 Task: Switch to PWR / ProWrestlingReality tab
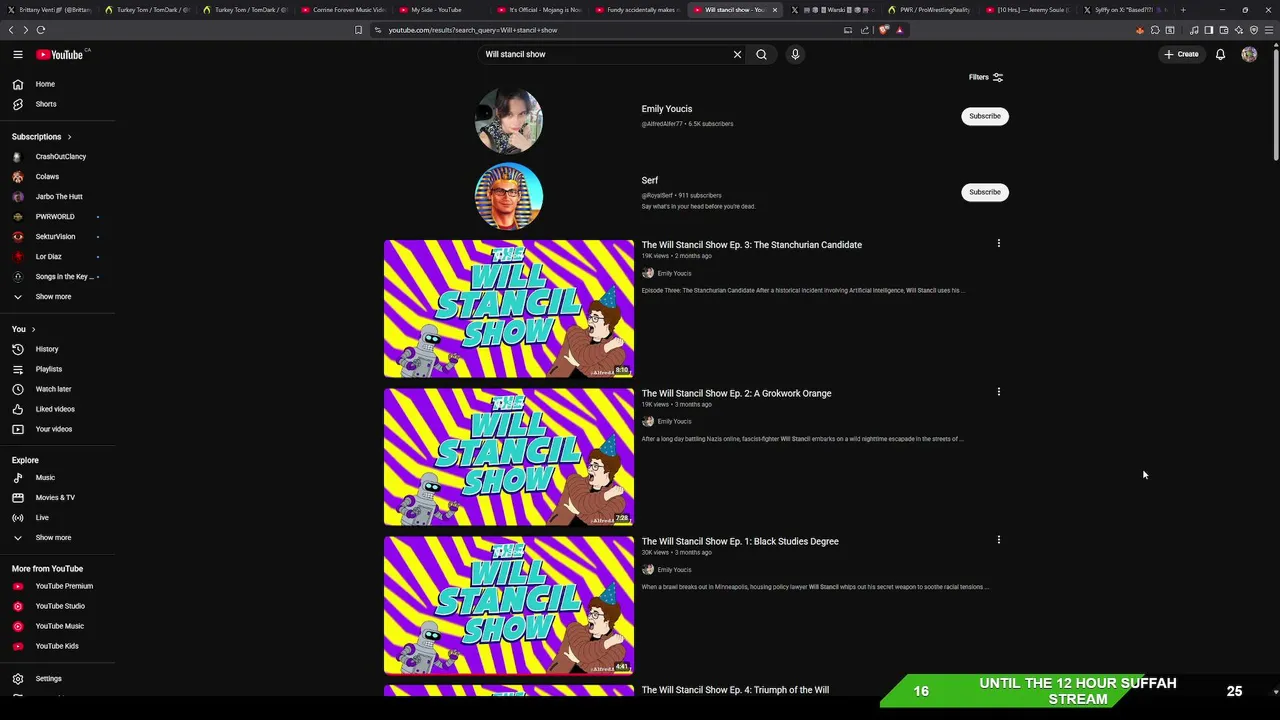point(931,10)
